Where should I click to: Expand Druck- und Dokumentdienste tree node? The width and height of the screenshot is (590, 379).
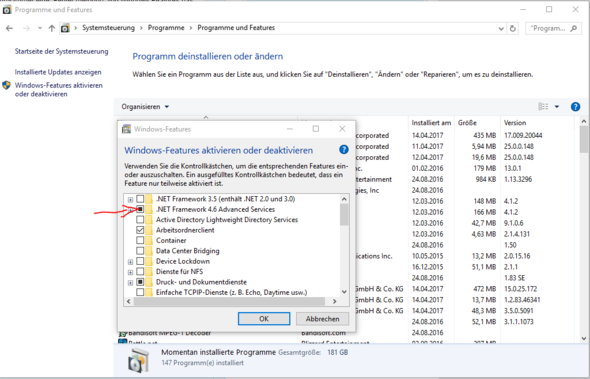coord(130,282)
